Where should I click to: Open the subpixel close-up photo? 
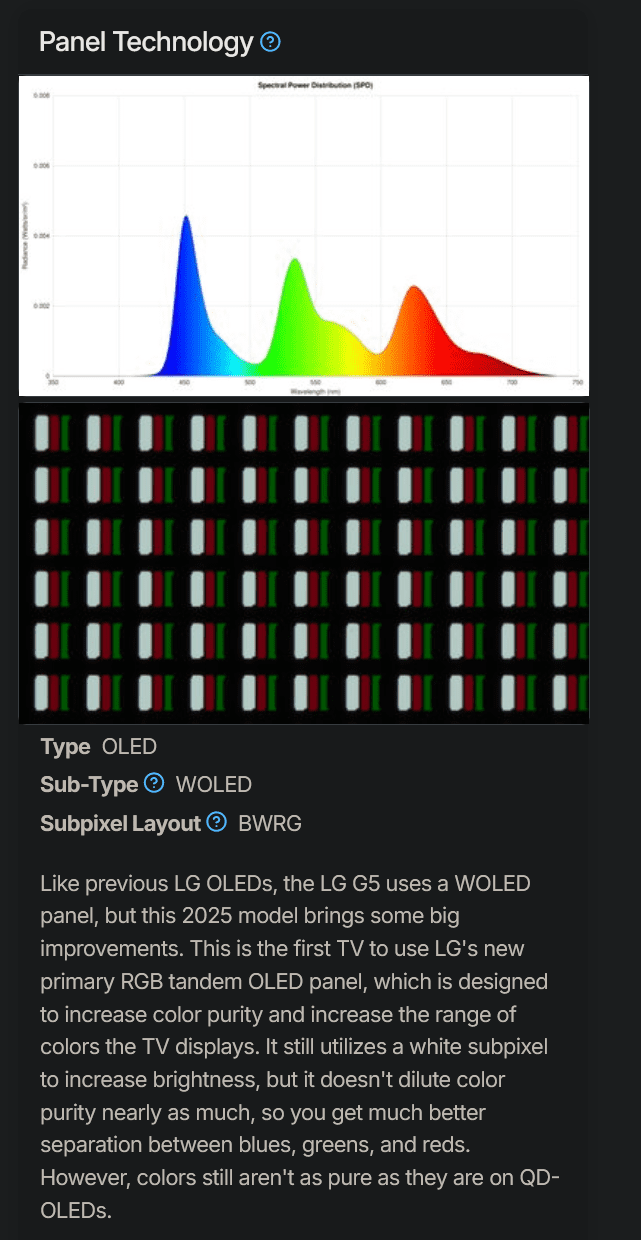click(304, 562)
